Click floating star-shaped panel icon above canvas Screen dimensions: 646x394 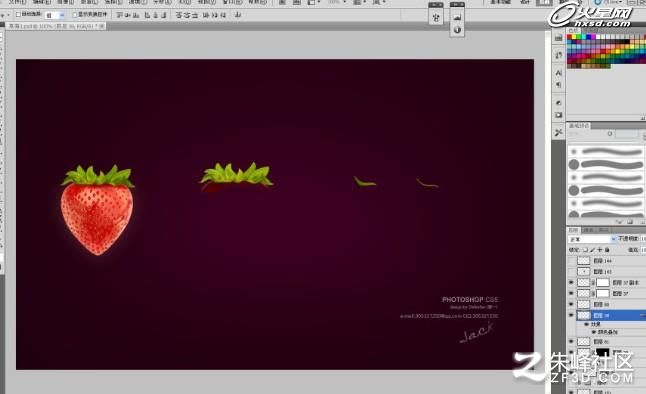[x=436, y=18]
